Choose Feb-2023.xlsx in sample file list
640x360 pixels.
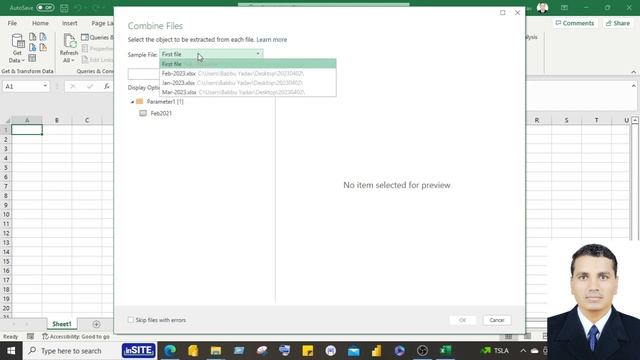(x=248, y=73)
